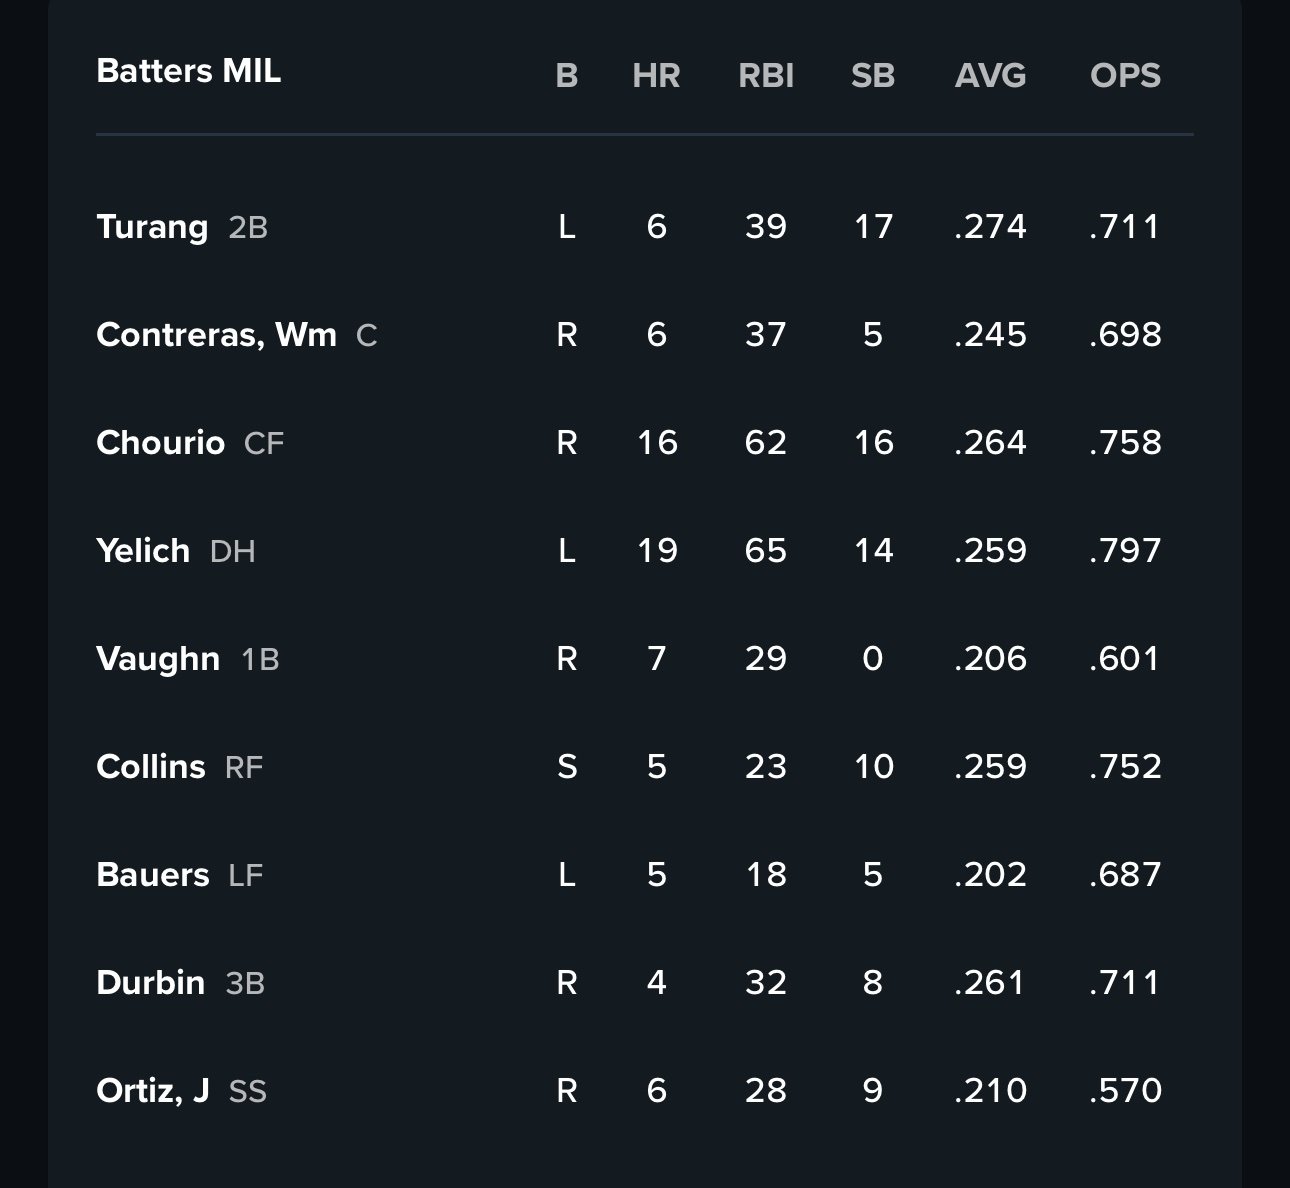Click the Batters MIL table heading

[188, 72]
